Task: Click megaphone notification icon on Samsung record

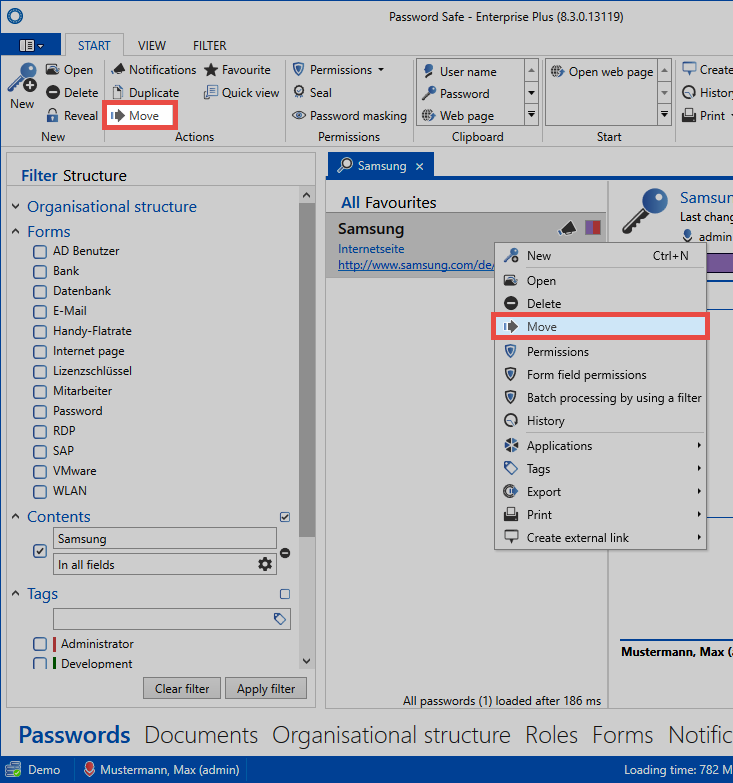Action: point(567,228)
